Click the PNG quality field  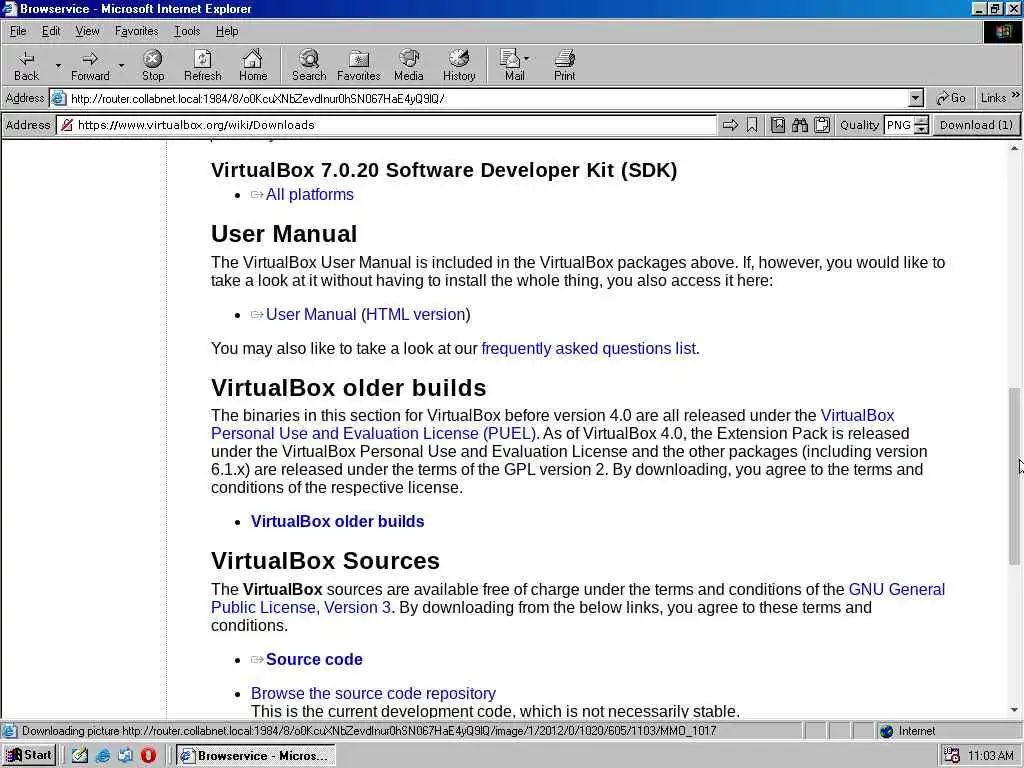pos(899,125)
